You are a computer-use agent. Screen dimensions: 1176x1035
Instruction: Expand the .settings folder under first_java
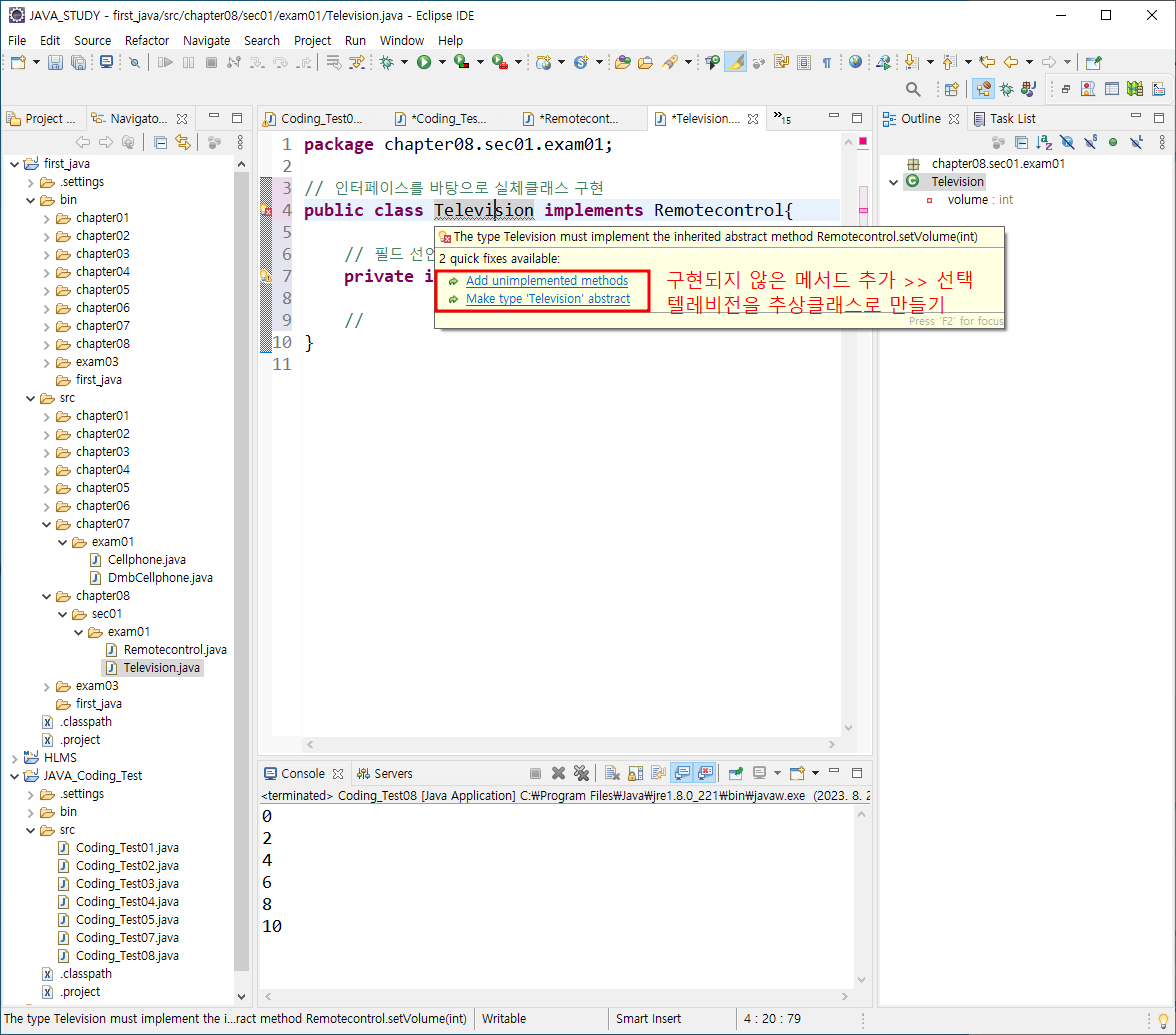(30, 182)
